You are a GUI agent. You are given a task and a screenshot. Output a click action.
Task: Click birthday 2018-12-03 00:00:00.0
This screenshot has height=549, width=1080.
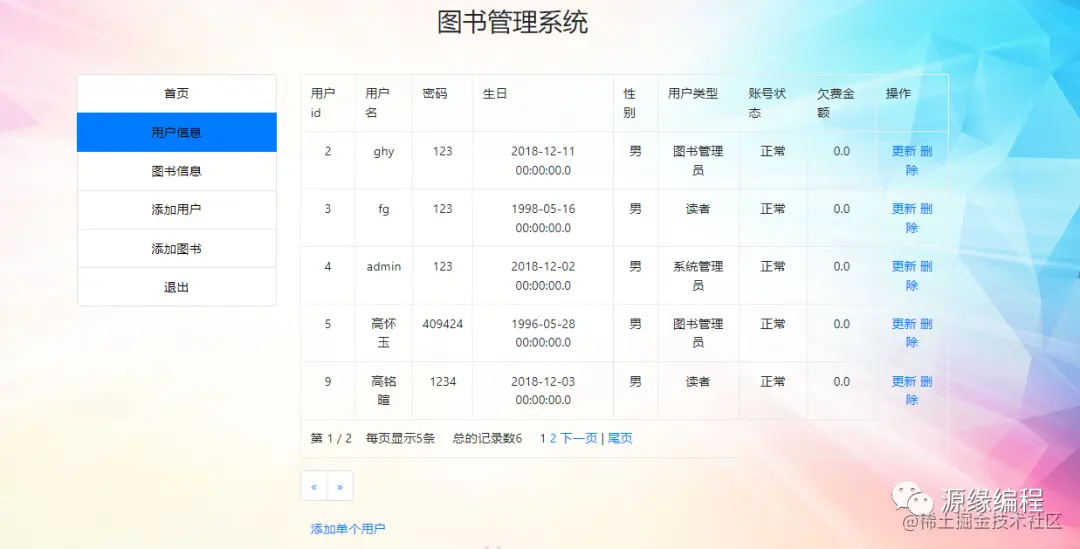543,391
